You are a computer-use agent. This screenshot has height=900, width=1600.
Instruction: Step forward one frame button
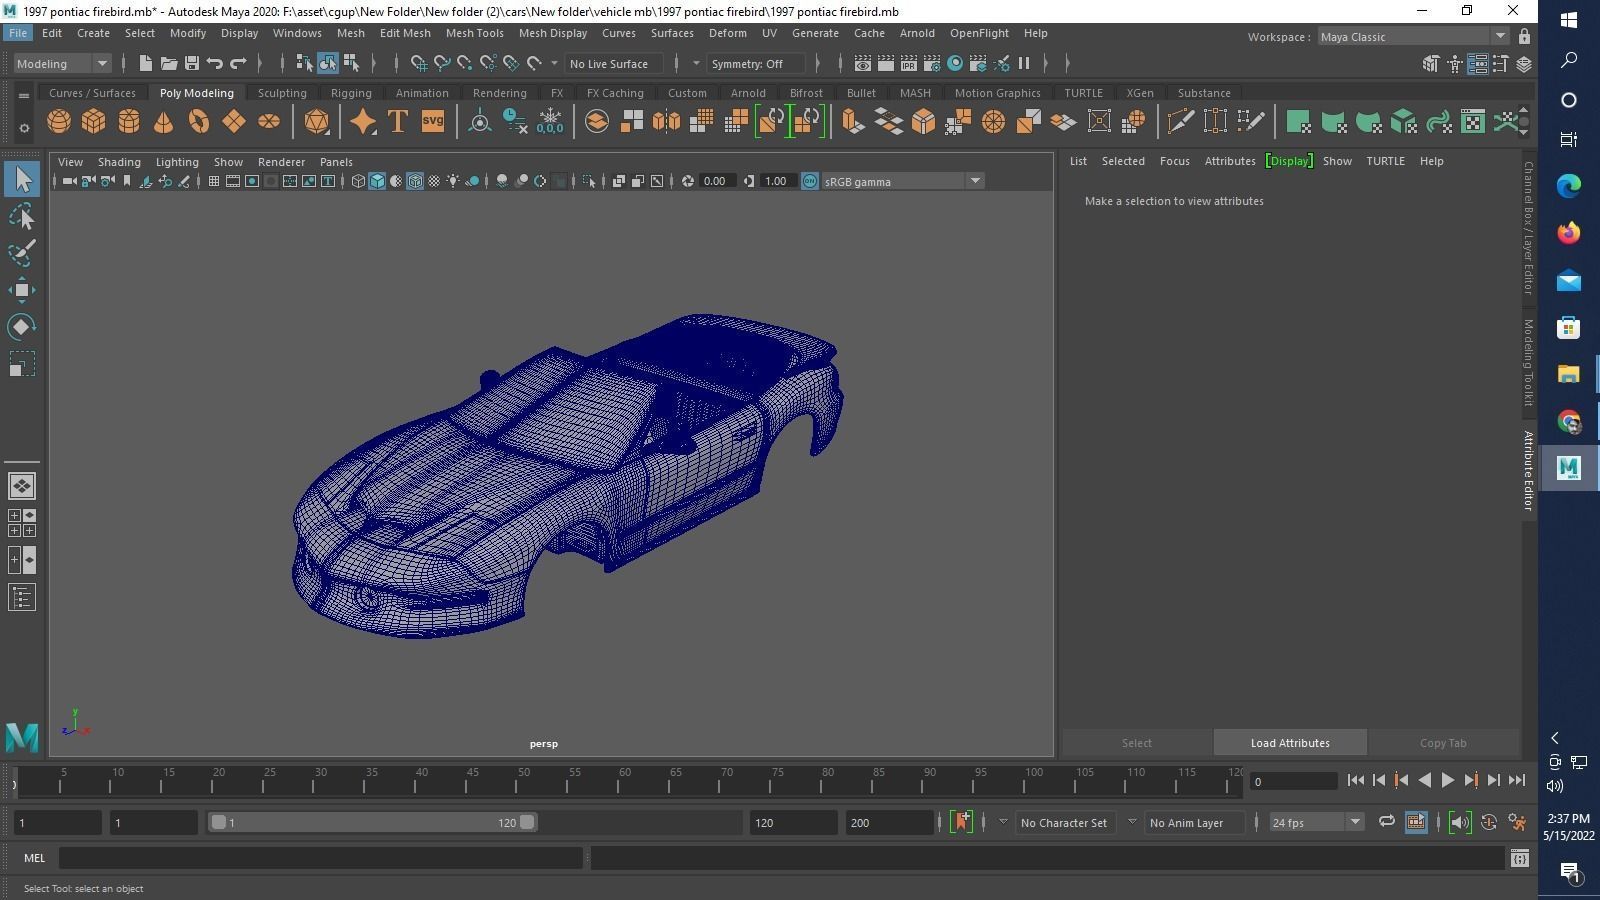tap(1493, 780)
